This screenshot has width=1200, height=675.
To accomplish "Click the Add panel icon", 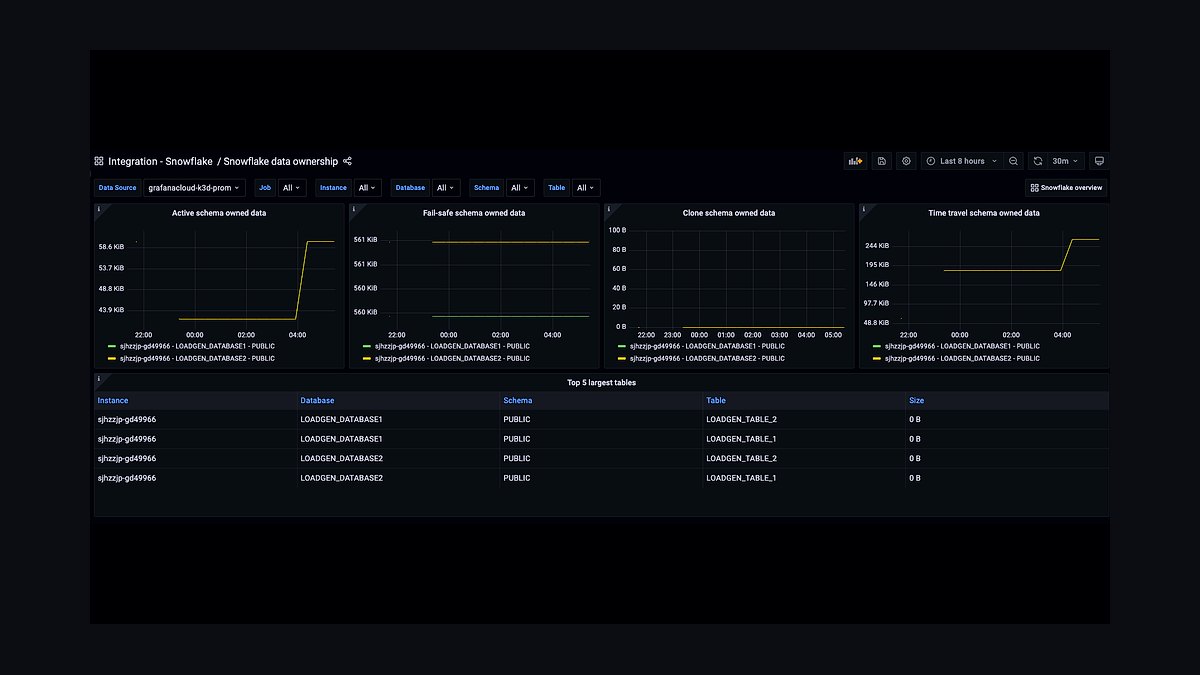I will (855, 161).
